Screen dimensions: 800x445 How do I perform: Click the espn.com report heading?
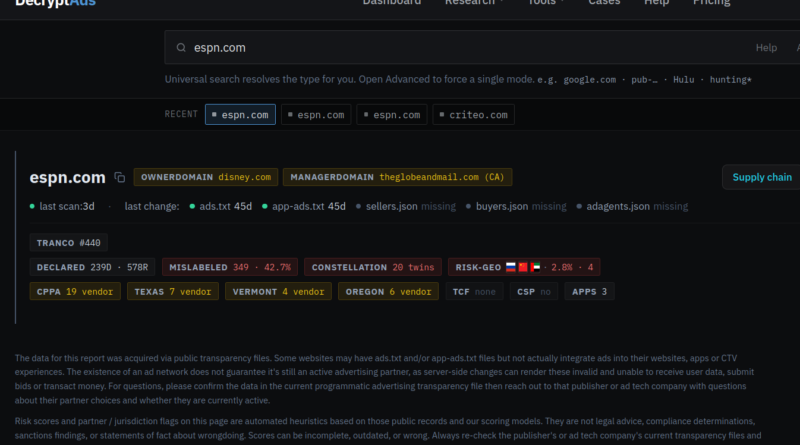(x=67, y=177)
